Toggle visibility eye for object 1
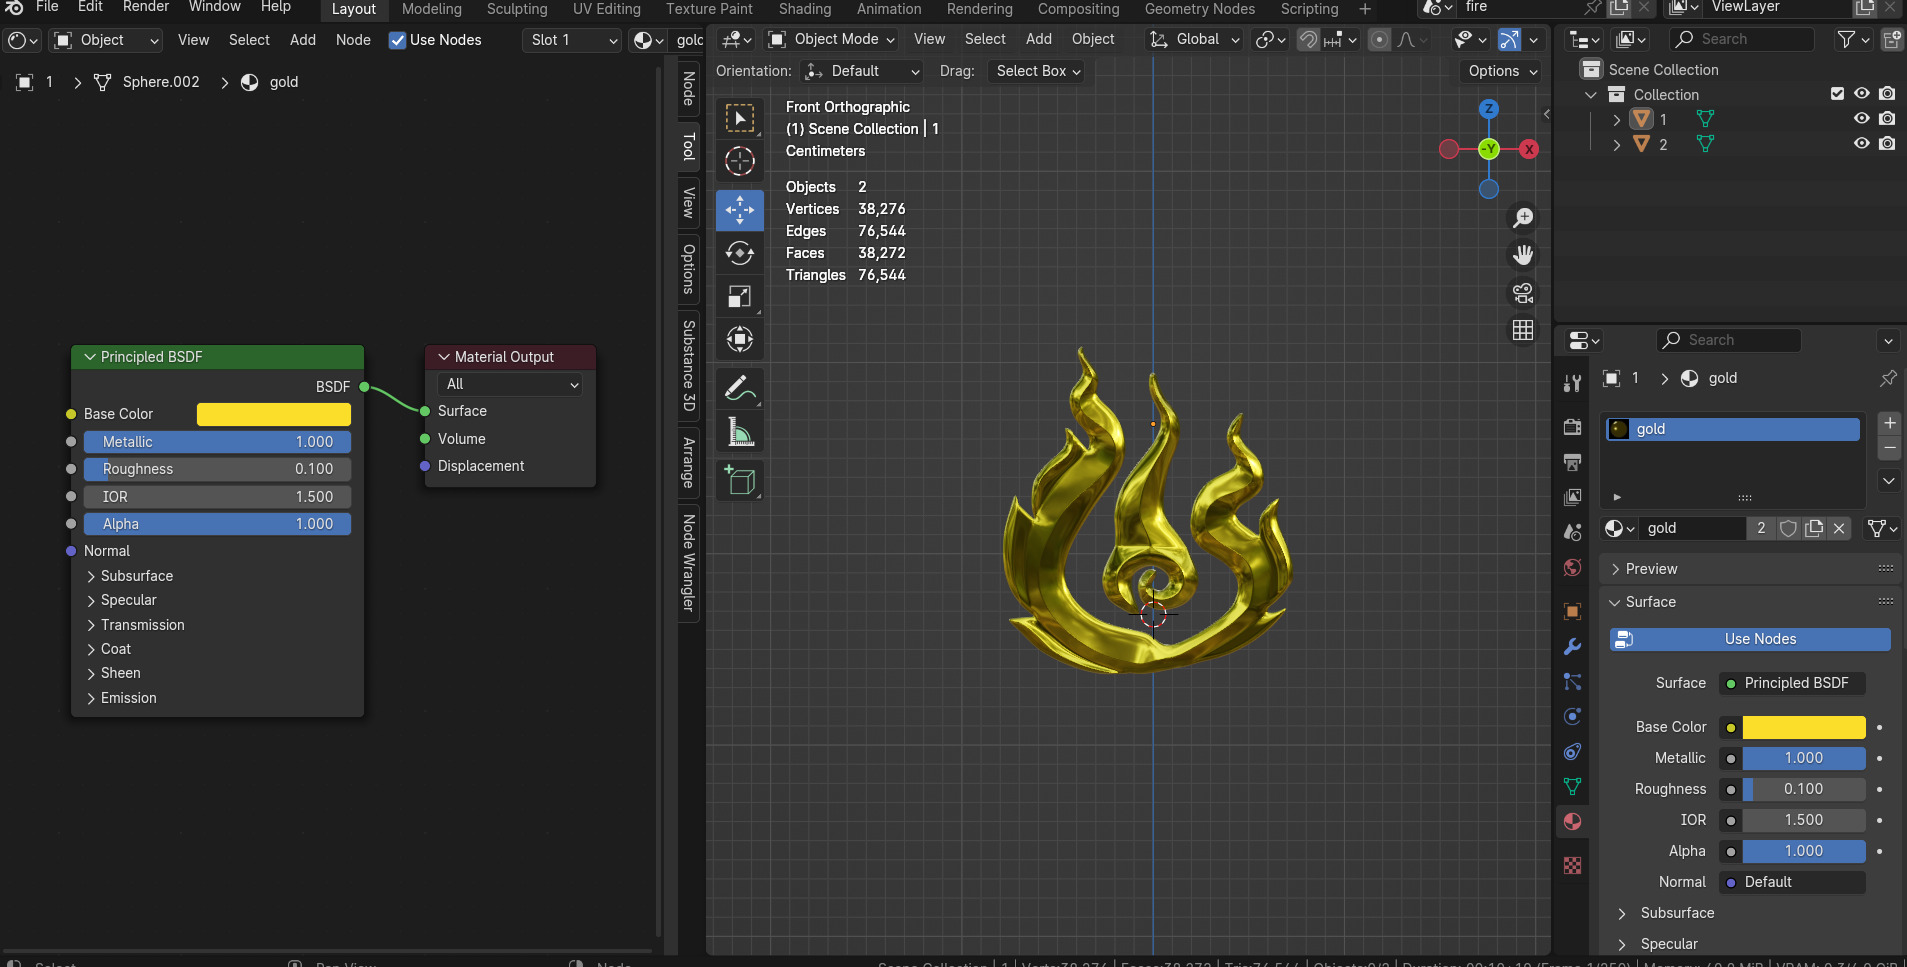Image resolution: width=1907 pixels, height=967 pixels. tap(1861, 118)
